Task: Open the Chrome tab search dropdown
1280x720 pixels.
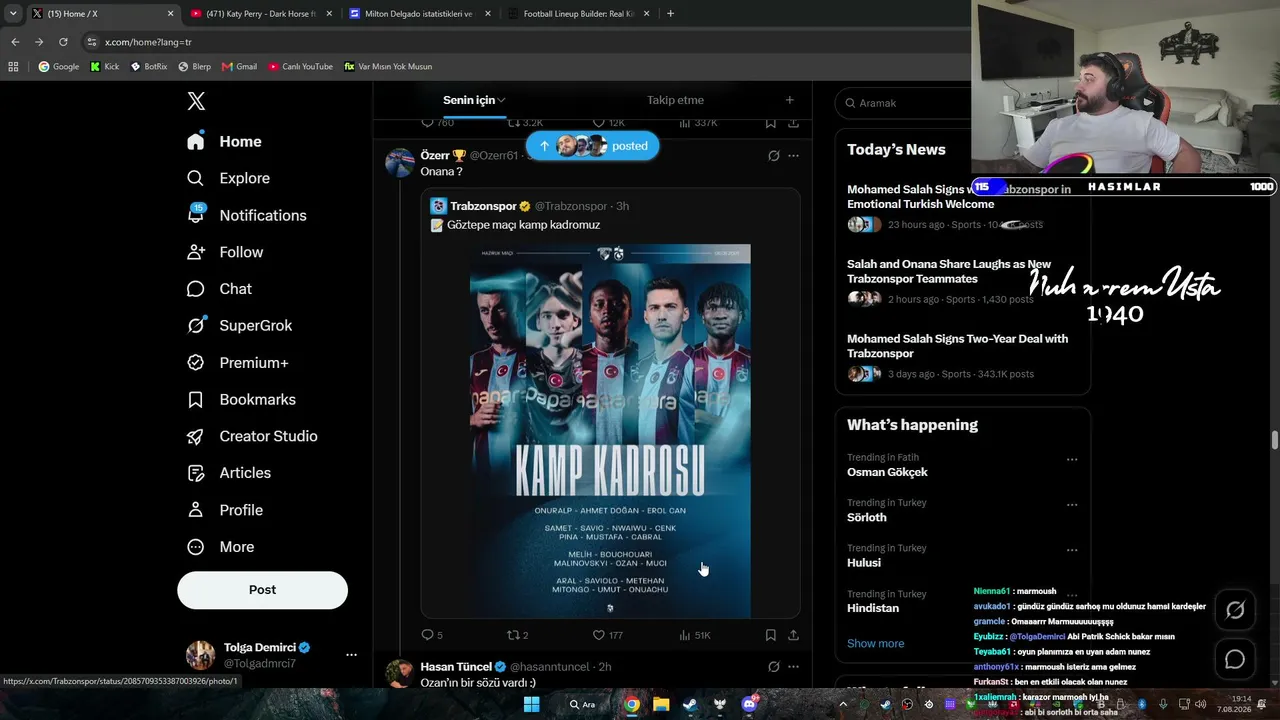Action: click(x=13, y=14)
